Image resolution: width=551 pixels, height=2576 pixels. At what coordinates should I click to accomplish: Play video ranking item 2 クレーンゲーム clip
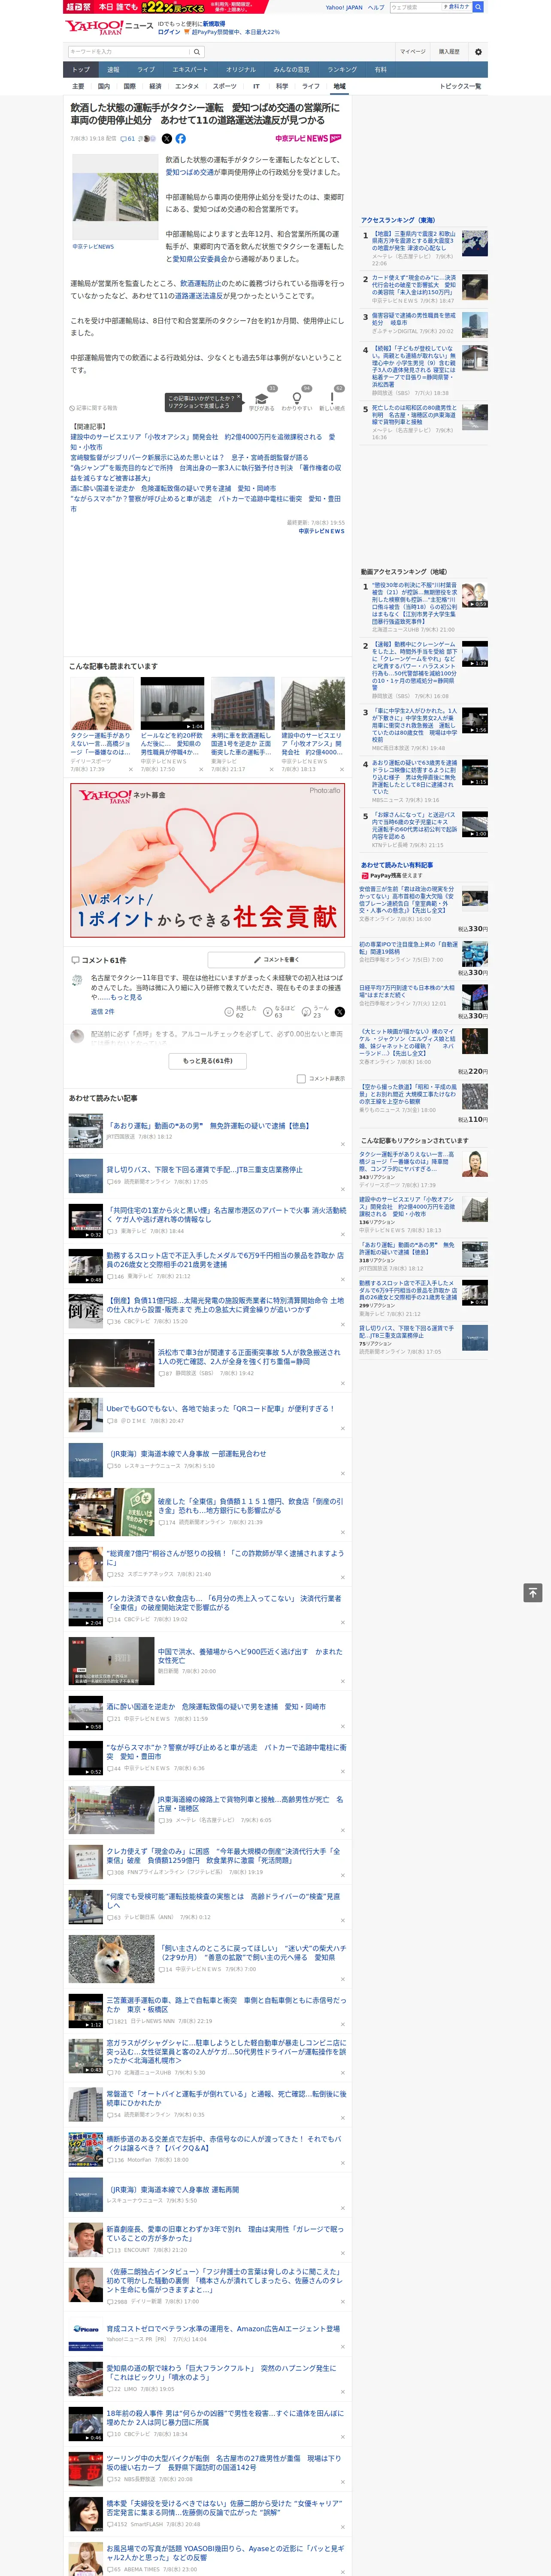click(x=475, y=654)
